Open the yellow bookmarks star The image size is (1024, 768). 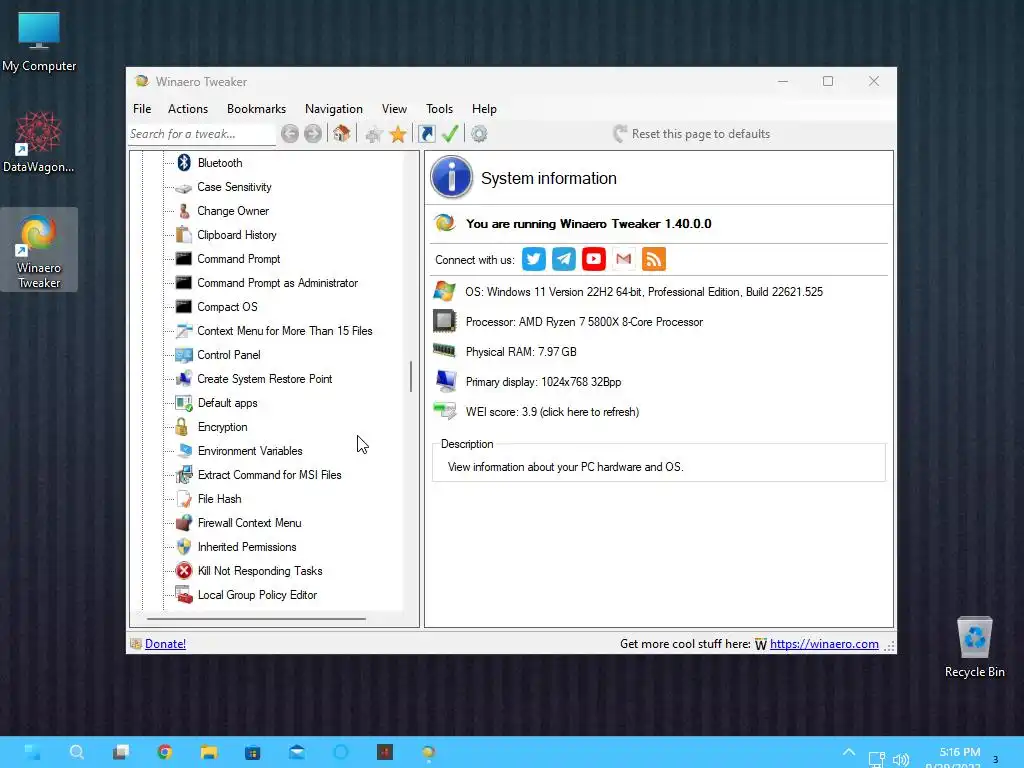click(x=398, y=135)
